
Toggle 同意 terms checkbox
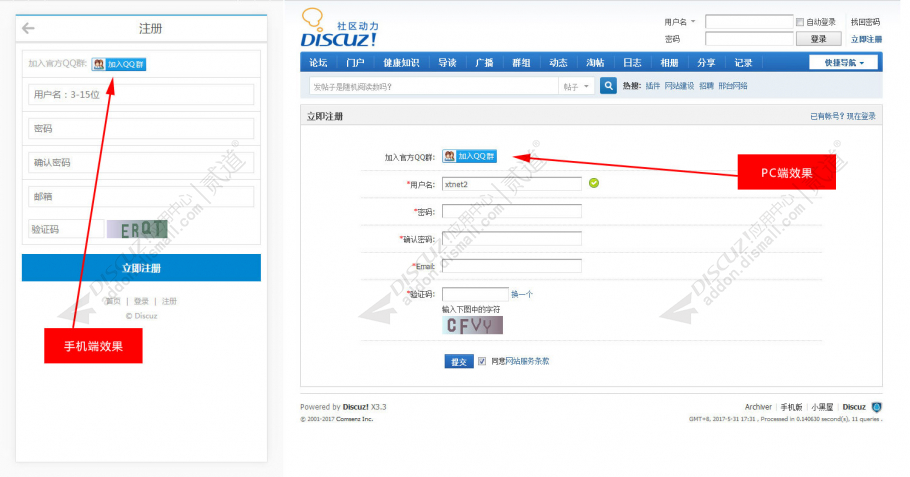tap(482, 361)
